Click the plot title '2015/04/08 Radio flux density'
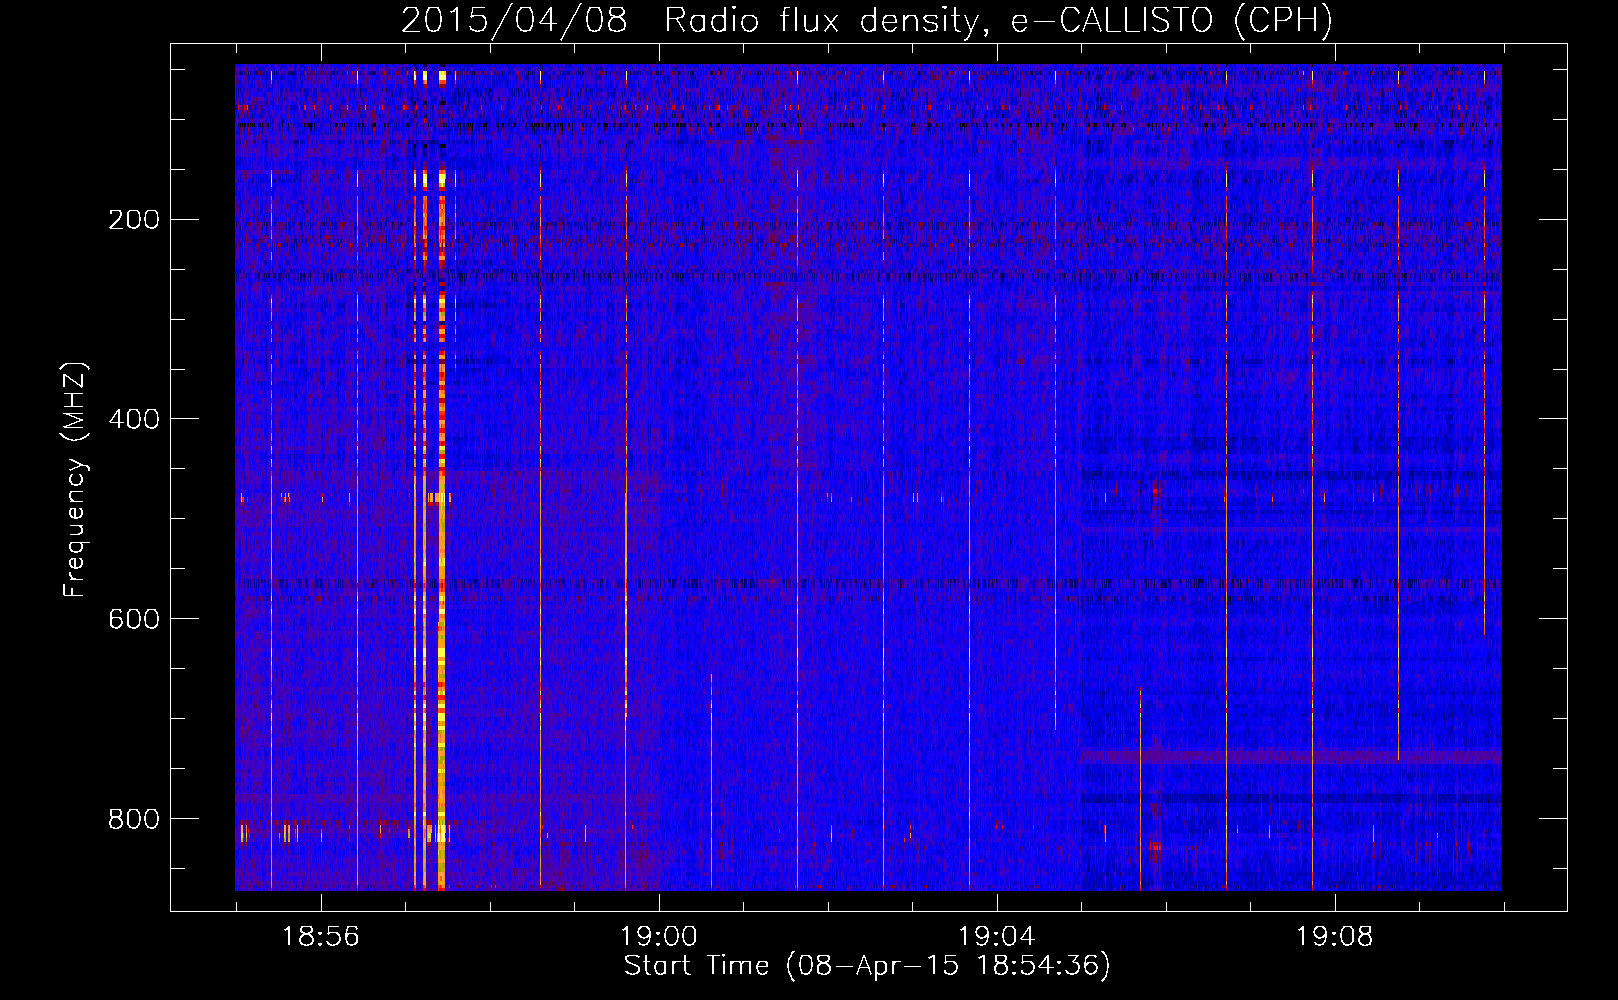This screenshot has height=1000, width=1618. (x=867, y=20)
